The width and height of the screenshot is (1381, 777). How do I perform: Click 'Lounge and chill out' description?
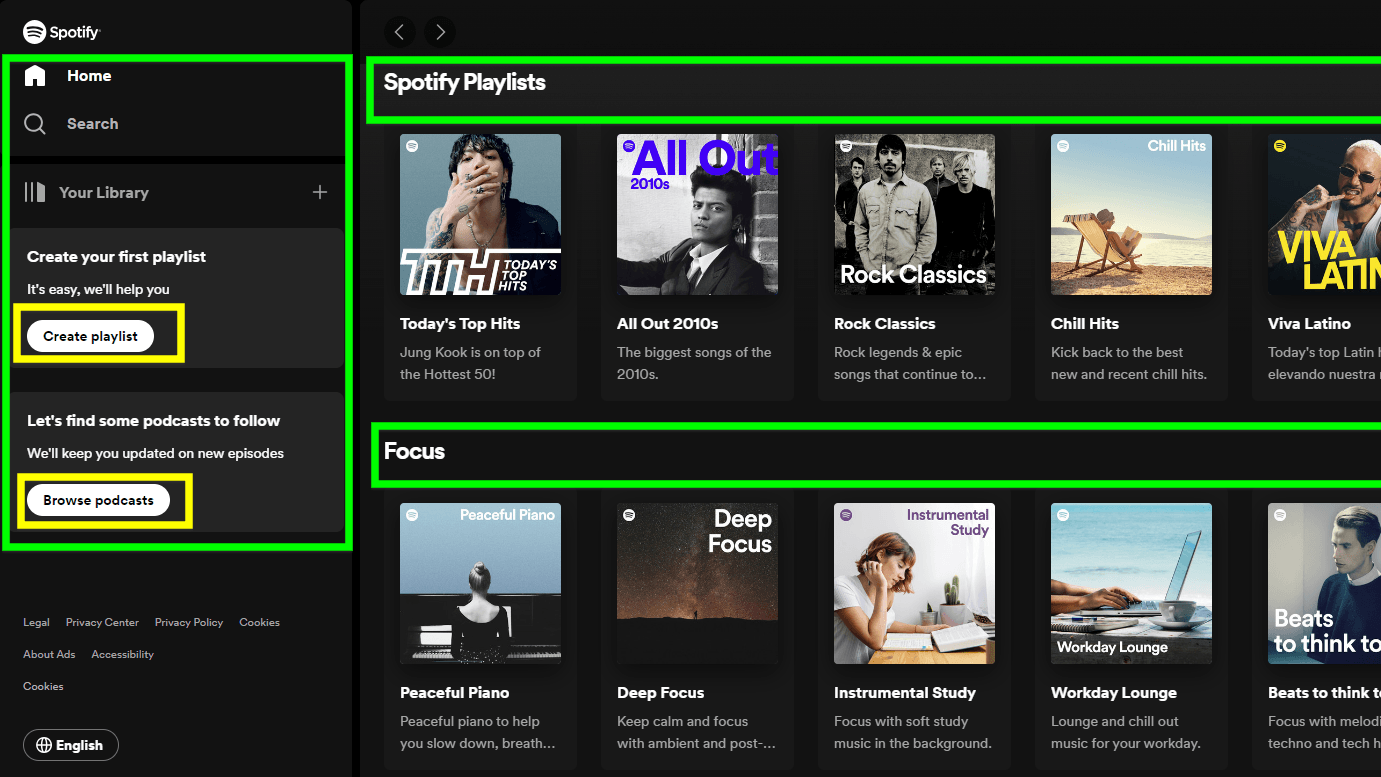pos(1126,732)
